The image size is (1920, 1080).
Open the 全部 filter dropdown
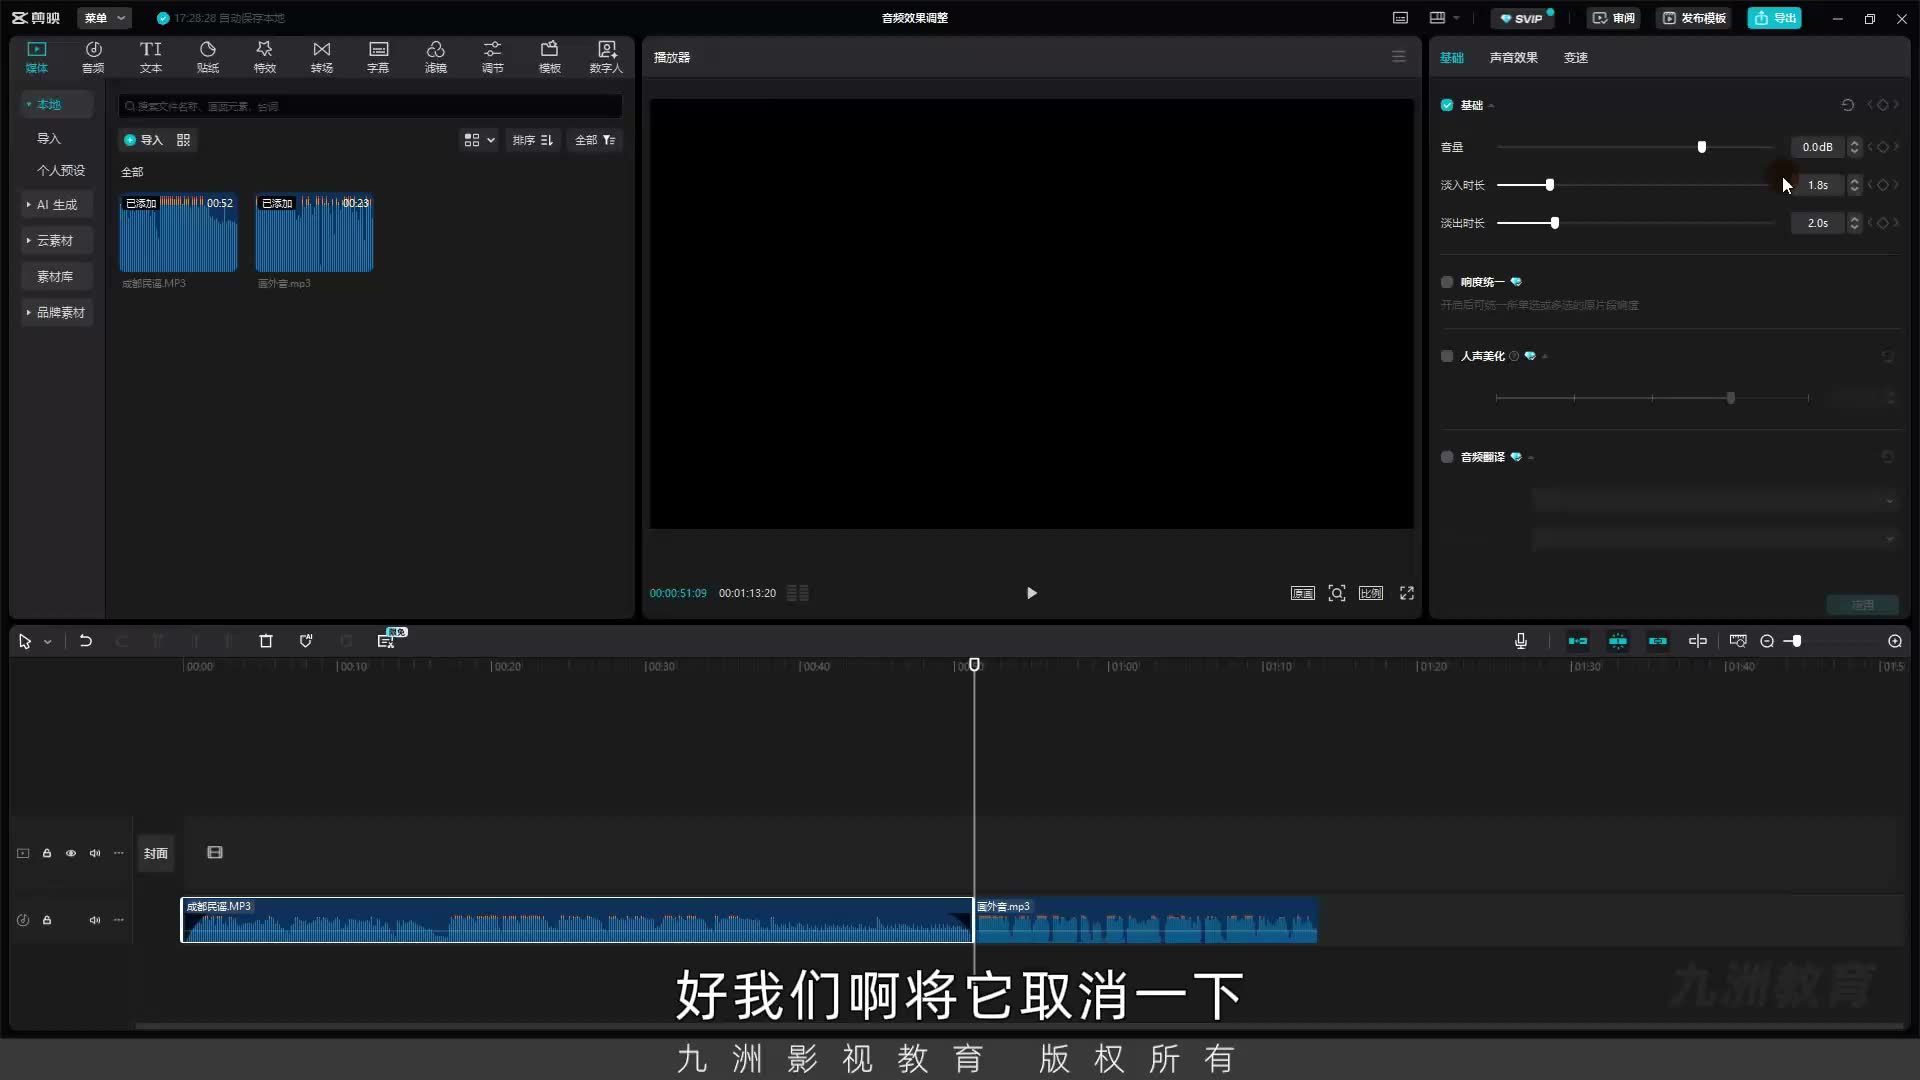pos(595,140)
